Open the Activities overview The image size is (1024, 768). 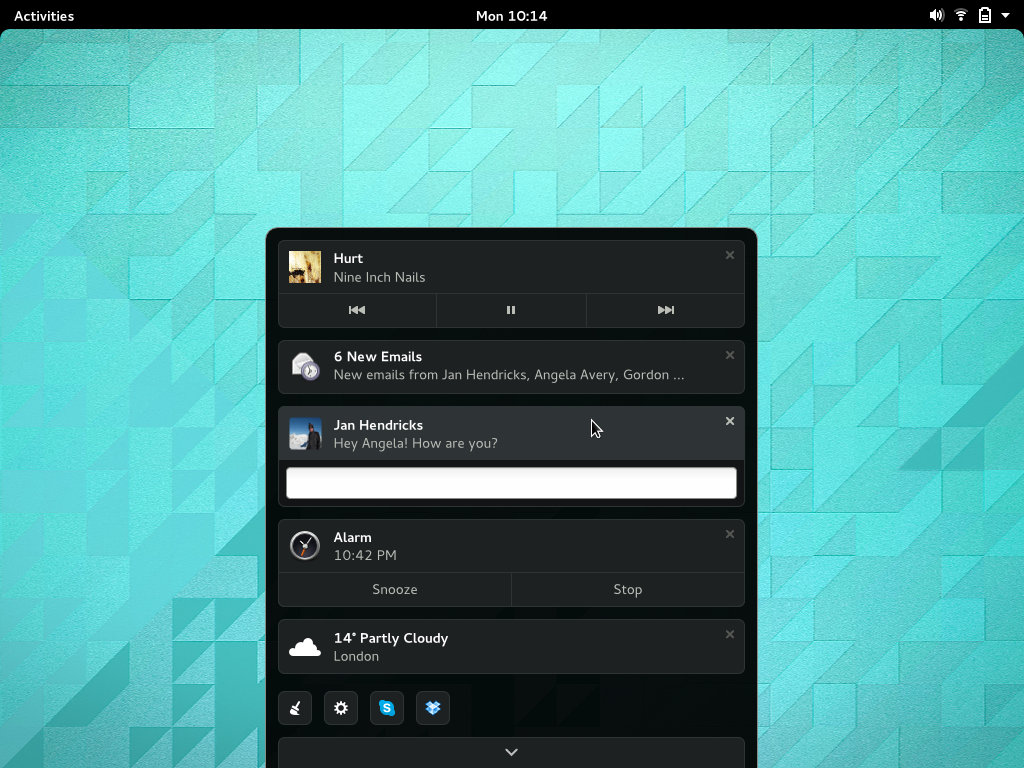(x=43, y=15)
